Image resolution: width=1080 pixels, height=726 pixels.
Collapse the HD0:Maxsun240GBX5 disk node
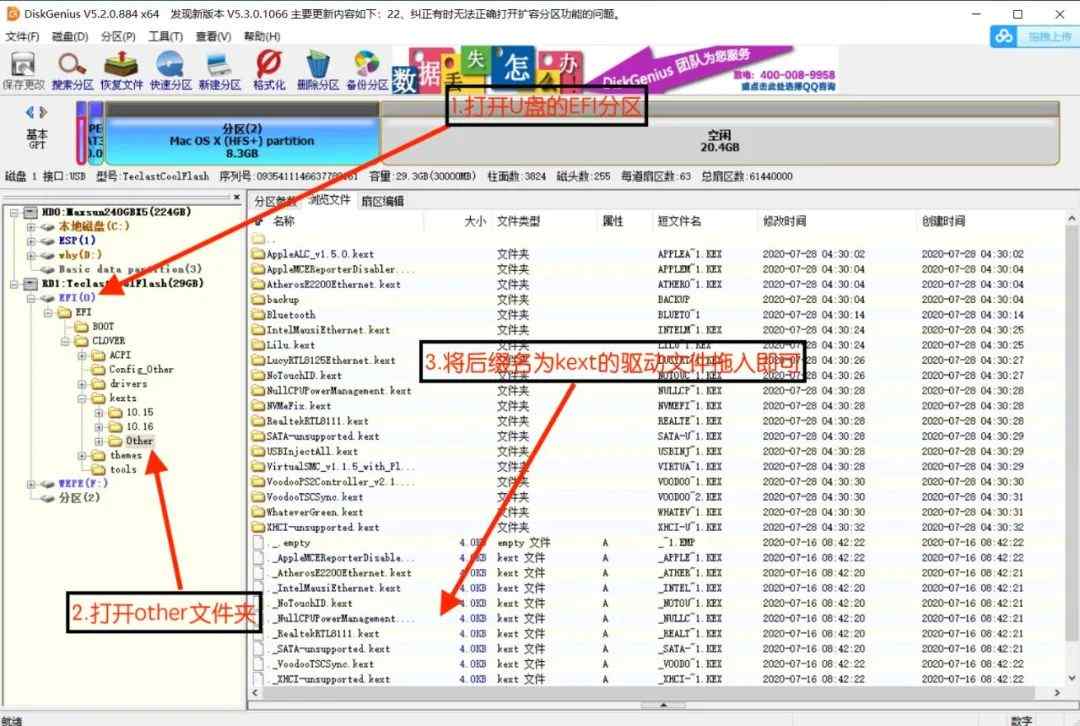tap(14, 212)
